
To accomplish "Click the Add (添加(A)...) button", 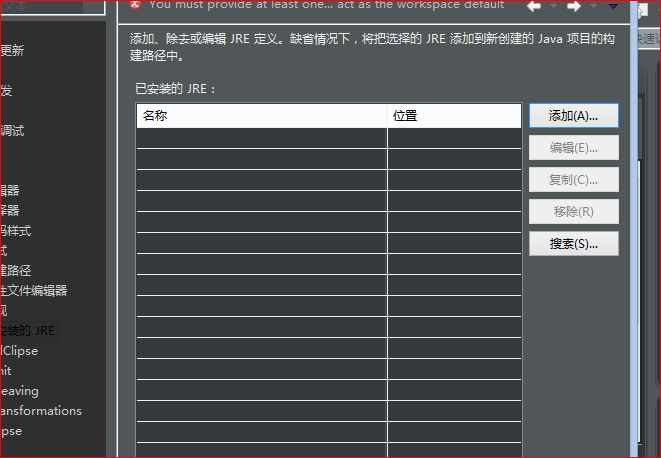I will [574, 116].
